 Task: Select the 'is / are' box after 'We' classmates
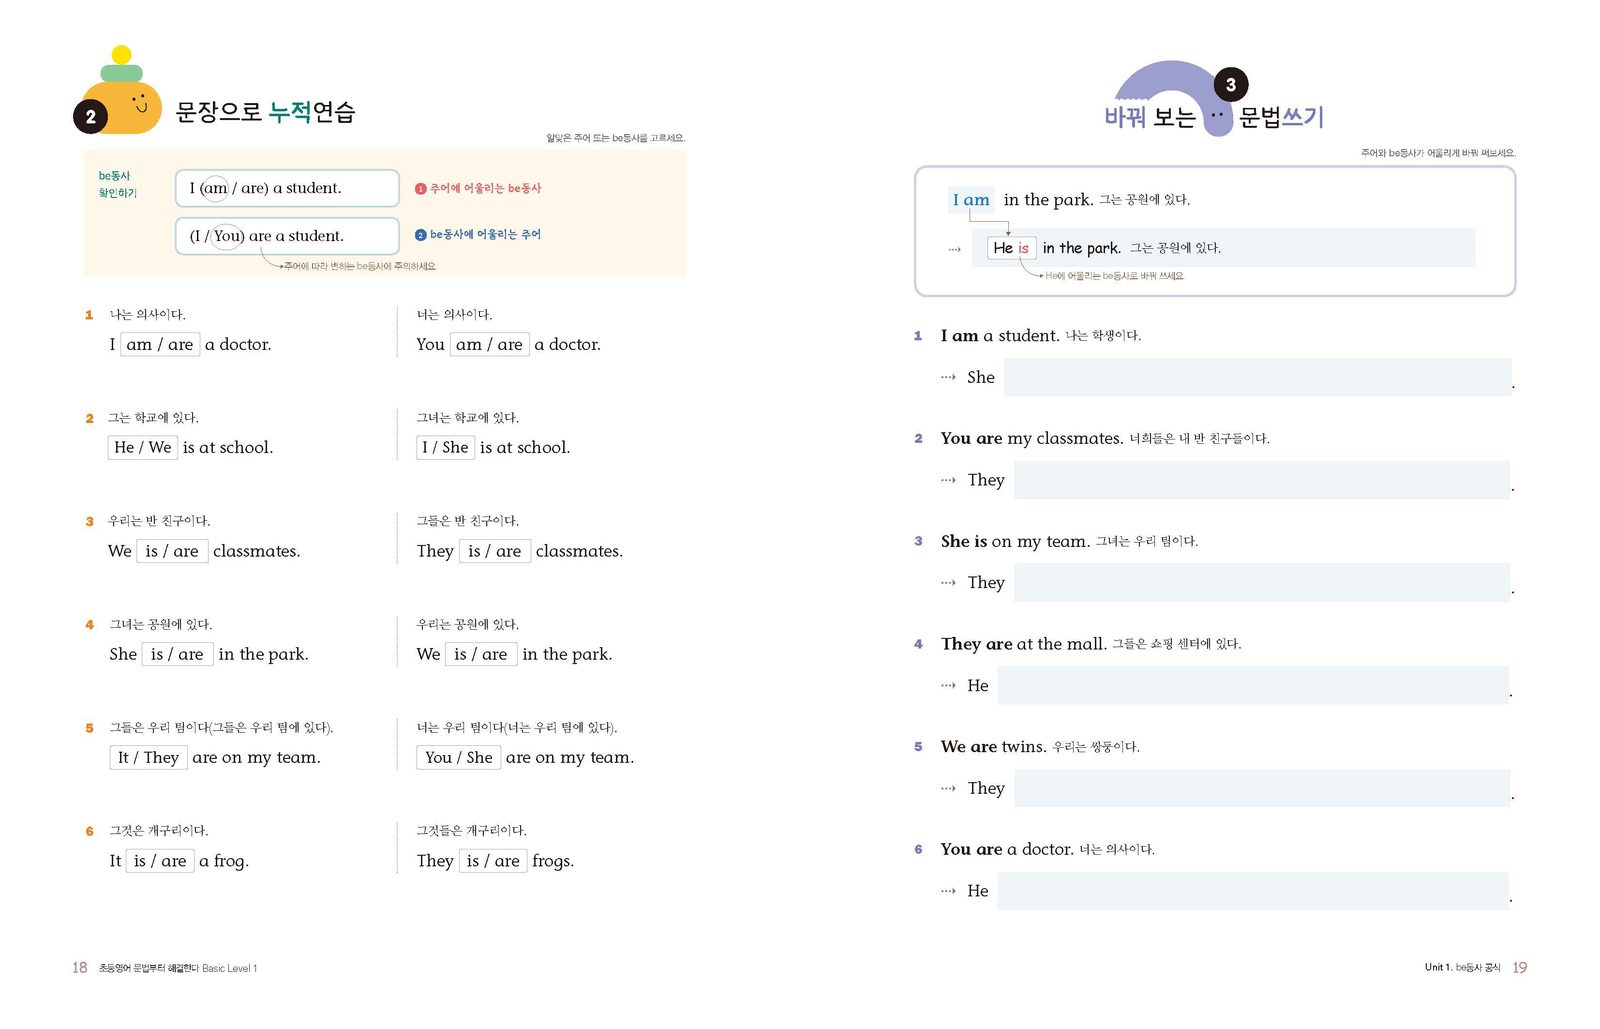172,551
